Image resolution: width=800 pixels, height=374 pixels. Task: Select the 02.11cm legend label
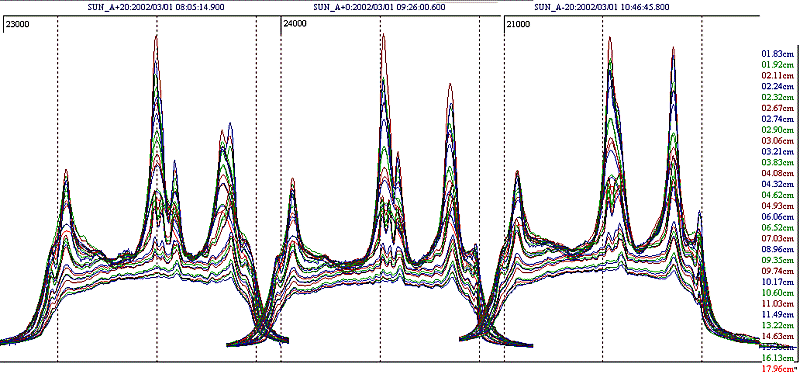click(778, 75)
